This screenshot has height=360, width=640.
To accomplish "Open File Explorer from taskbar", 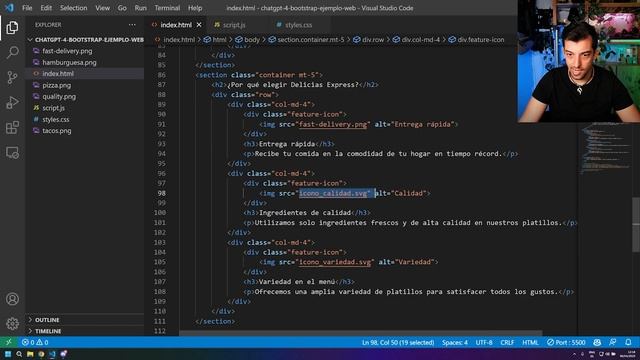I will [30, 354].
